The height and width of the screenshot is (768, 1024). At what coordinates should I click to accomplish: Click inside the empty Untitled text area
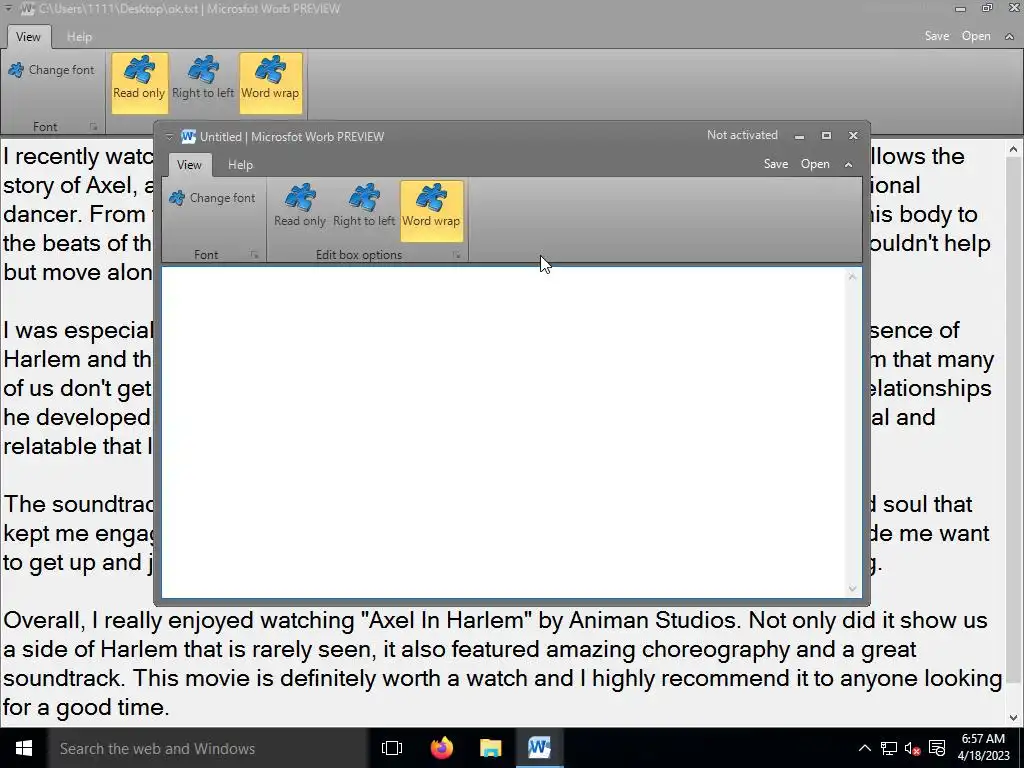click(x=503, y=432)
